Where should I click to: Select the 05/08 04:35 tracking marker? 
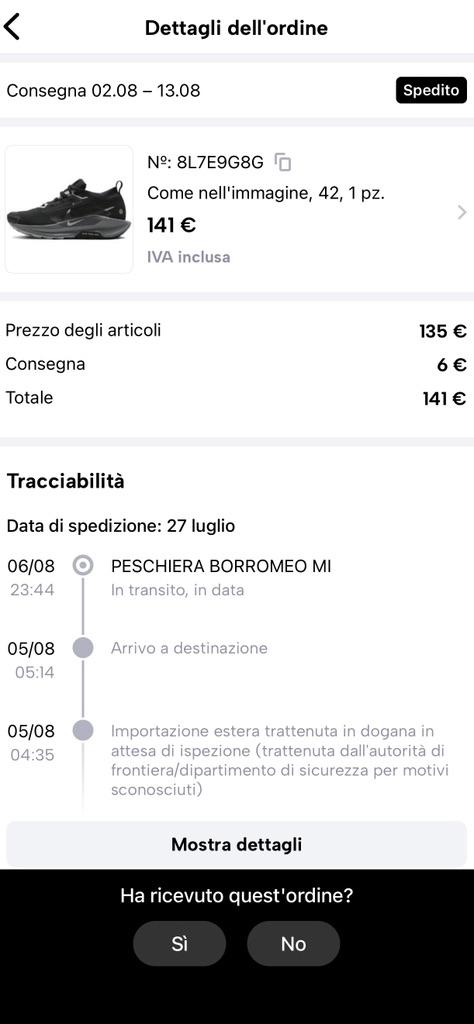[x=83, y=730]
